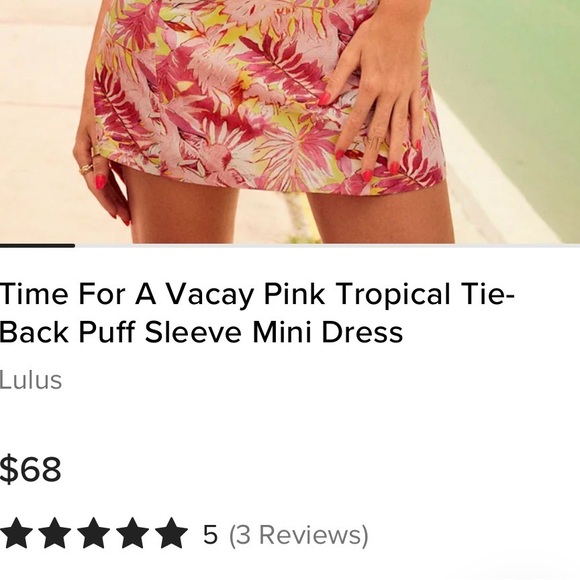Select the fifth rating star

pyautogui.click(x=171, y=533)
